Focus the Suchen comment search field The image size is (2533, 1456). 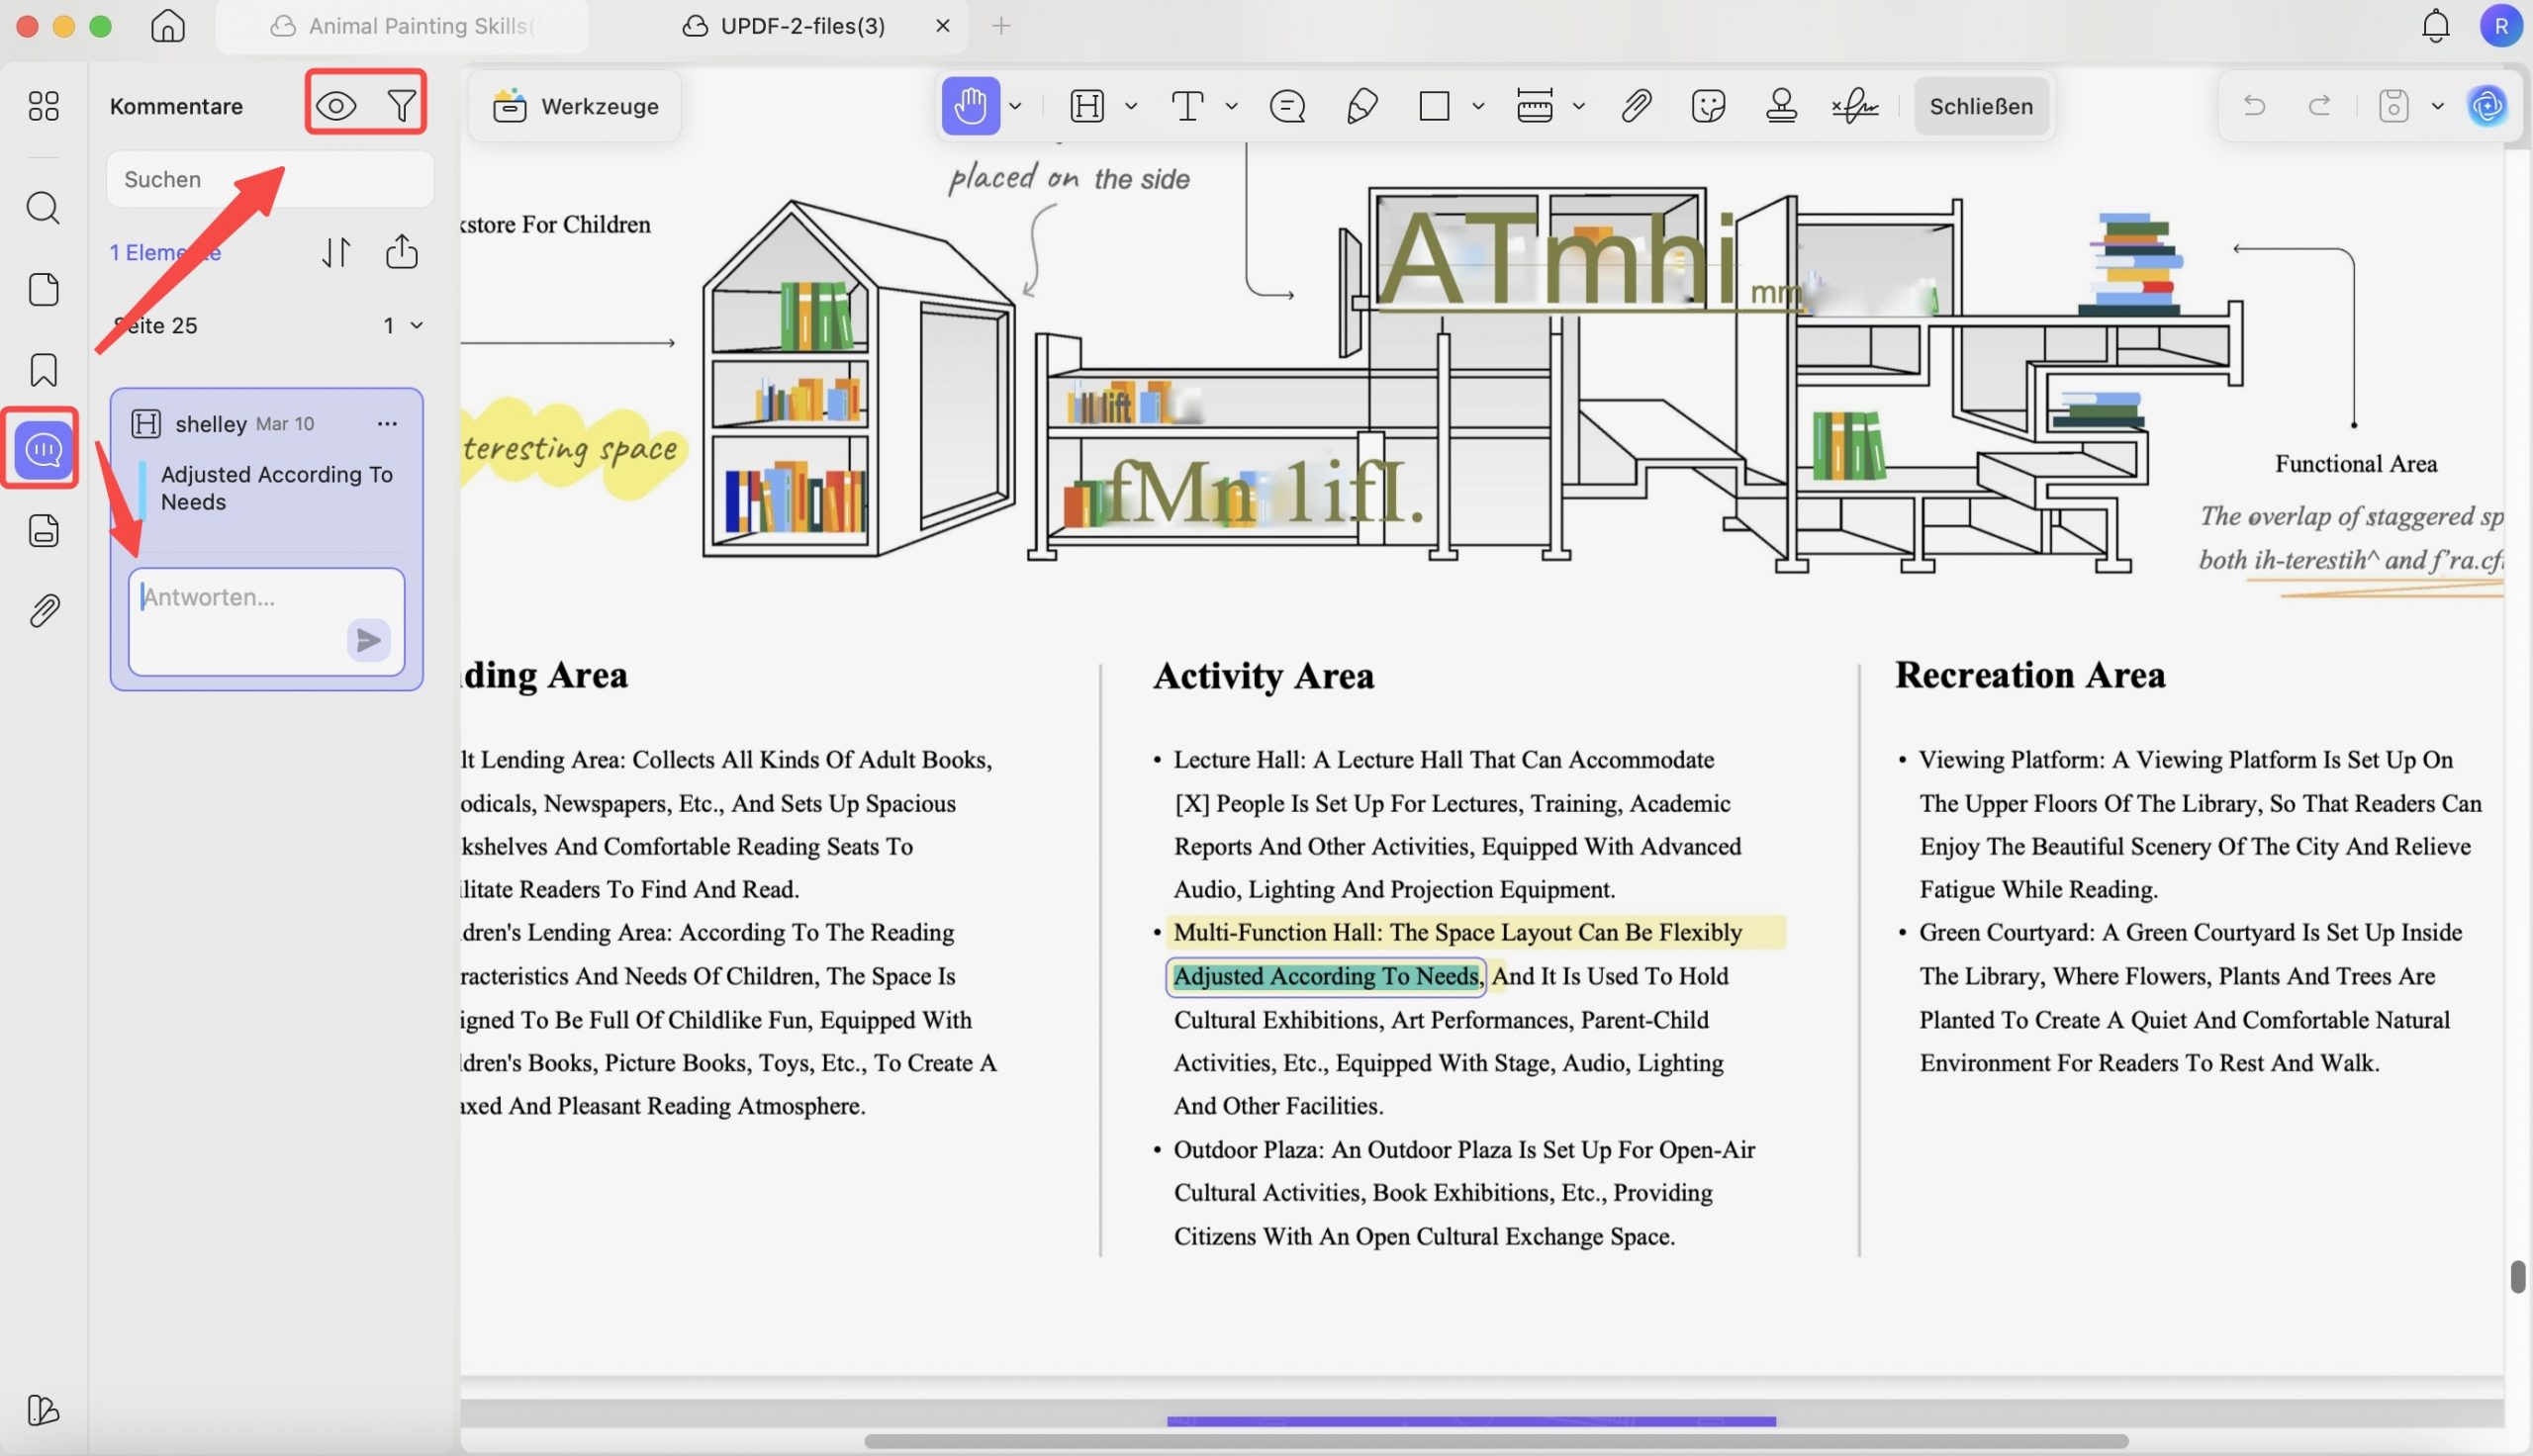pos(270,179)
